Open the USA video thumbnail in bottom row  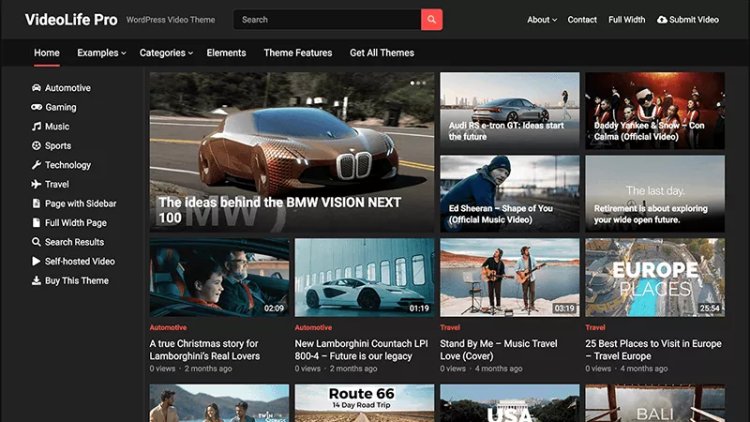509,403
